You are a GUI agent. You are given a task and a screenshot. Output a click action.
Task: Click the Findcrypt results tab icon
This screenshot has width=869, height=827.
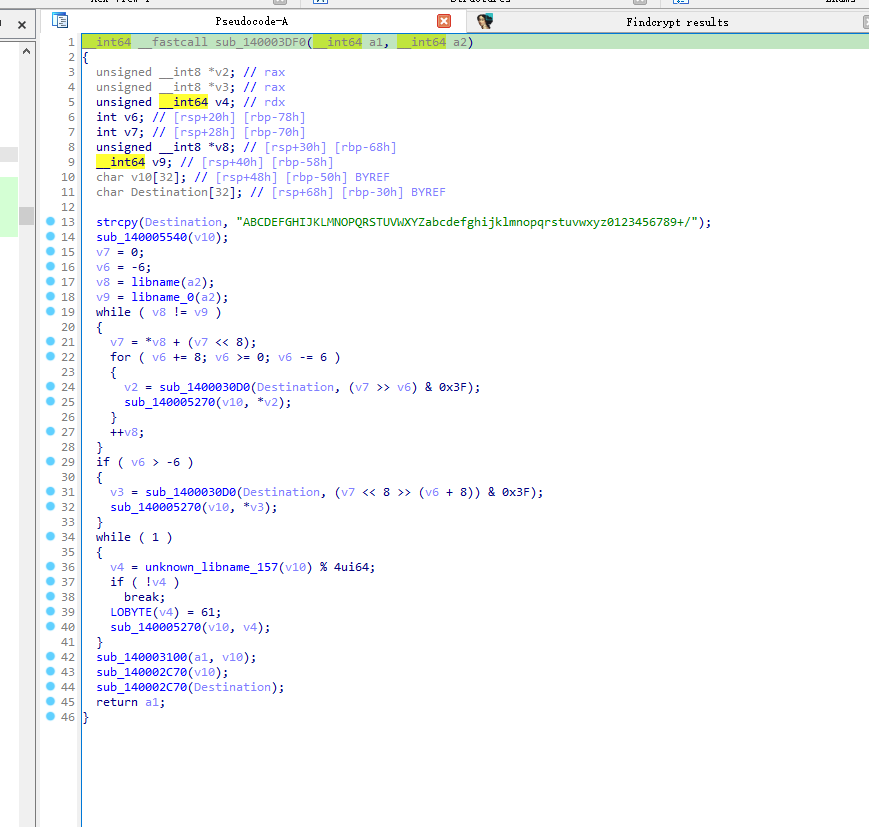pyautogui.click(x=485, y=21)
